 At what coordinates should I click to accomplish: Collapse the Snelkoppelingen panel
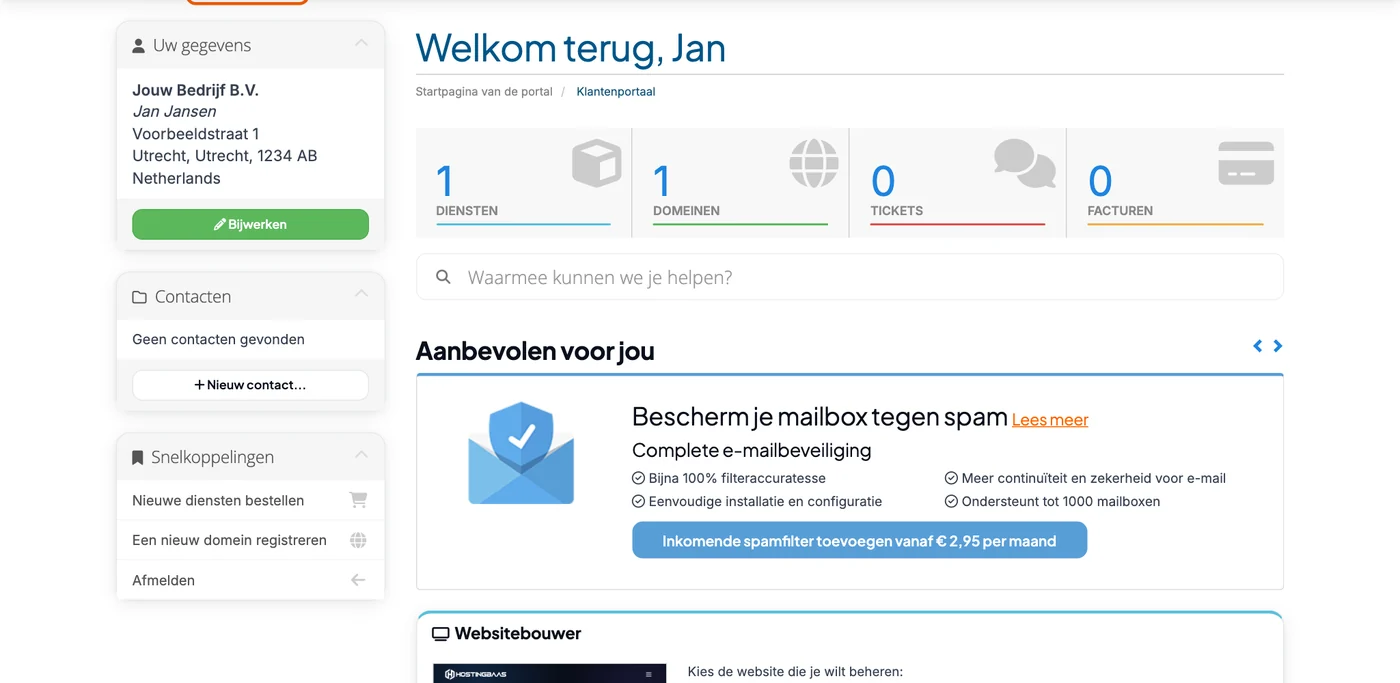tap(361, 455)
